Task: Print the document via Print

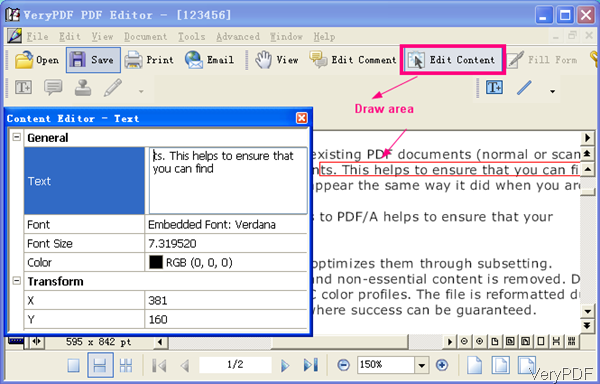Action: pos(149,60)
